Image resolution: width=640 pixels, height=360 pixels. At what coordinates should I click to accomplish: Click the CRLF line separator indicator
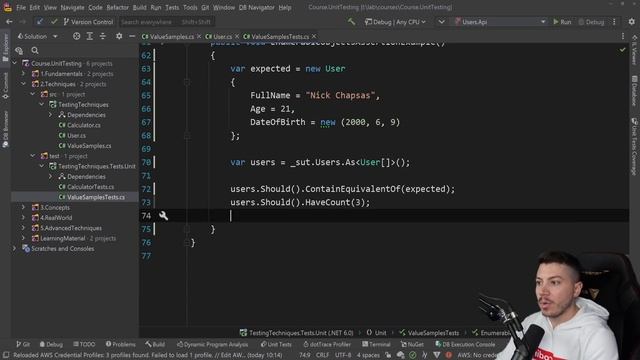[x=322, y=355]
